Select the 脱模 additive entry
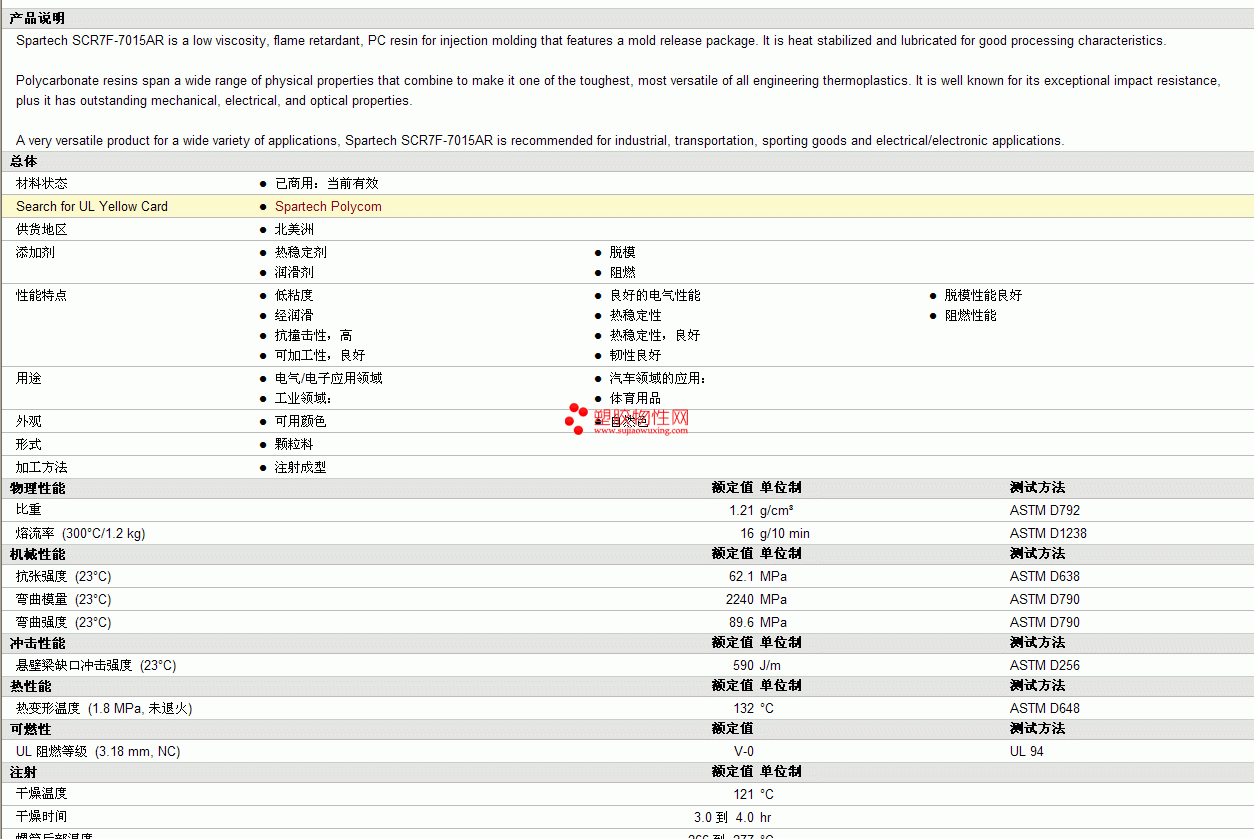This screenshot has width=1254, height=839. (x=622, y=252)
